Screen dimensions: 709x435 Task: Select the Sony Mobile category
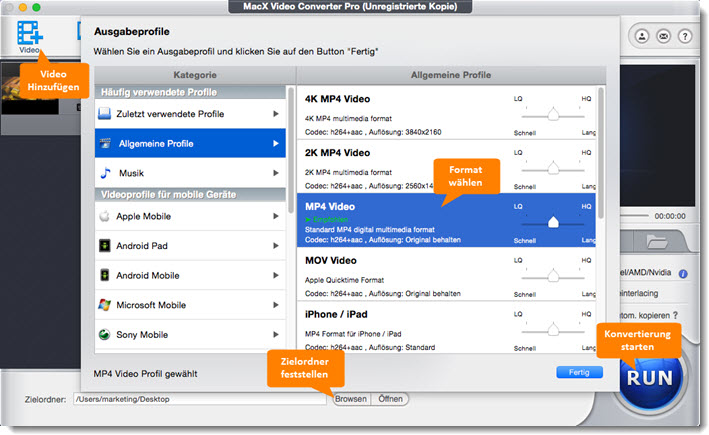pyautogui.click(x=190, y=335)
